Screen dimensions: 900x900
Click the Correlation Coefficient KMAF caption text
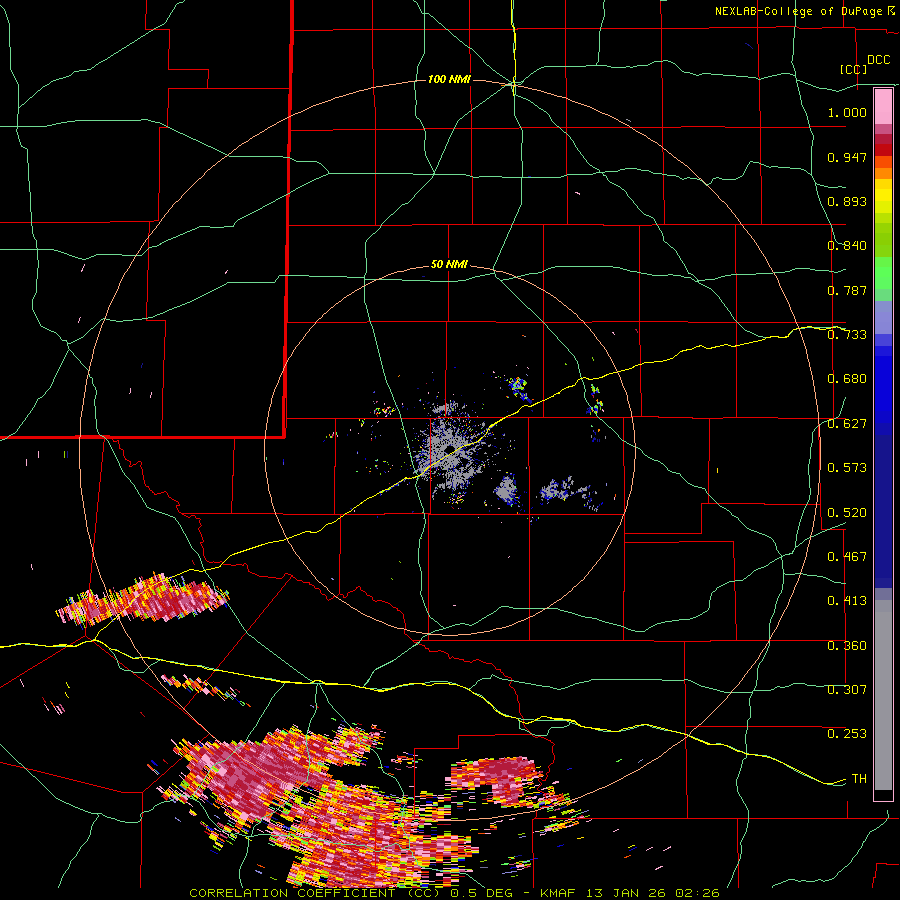tap(454, 893)
